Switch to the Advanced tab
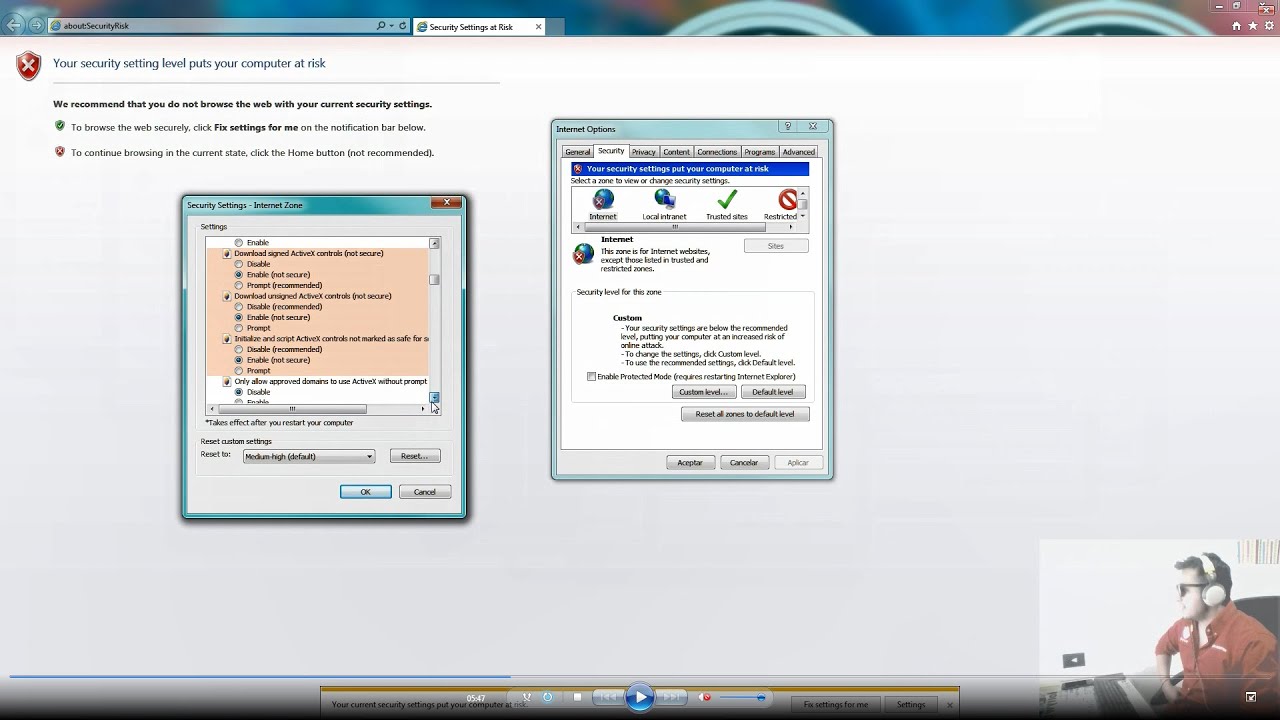Viewport: 1280px width, 720px height. 798,152
